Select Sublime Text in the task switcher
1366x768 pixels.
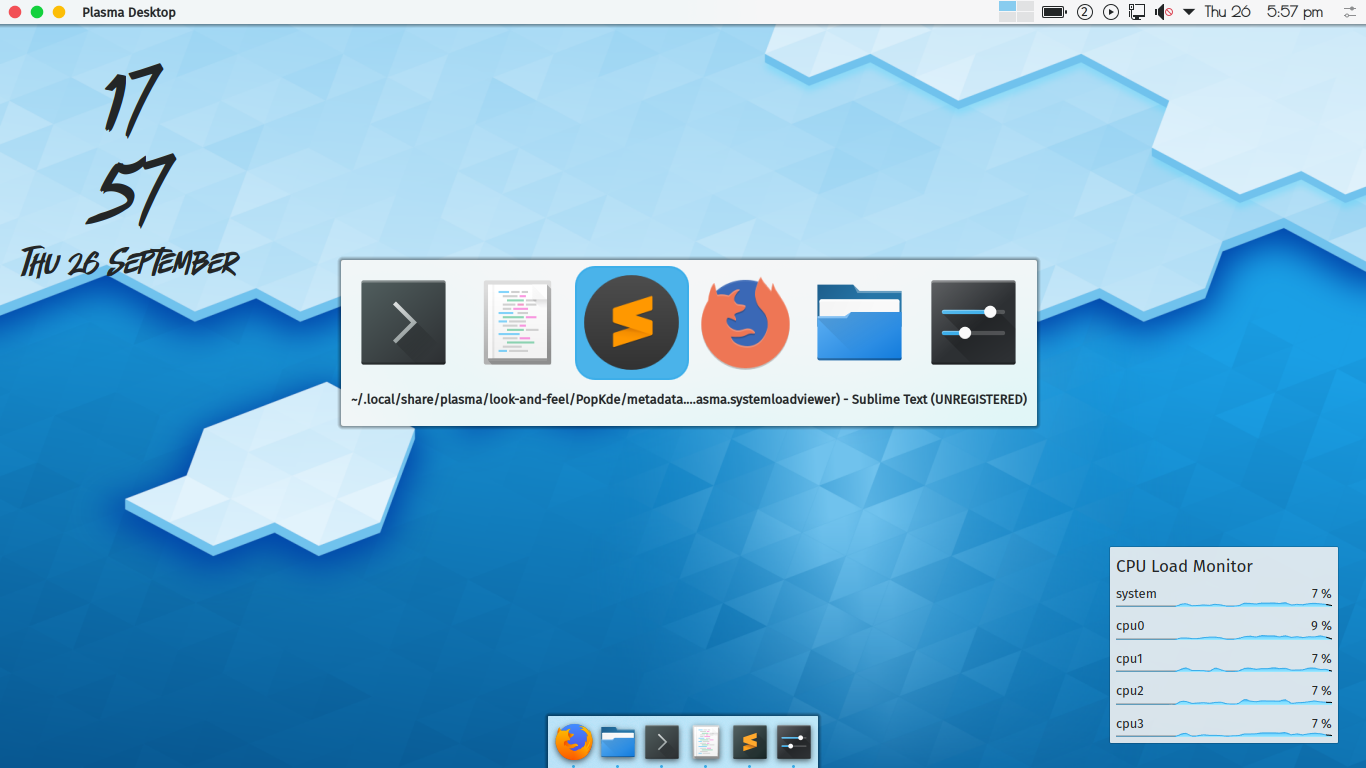point(631,322)
